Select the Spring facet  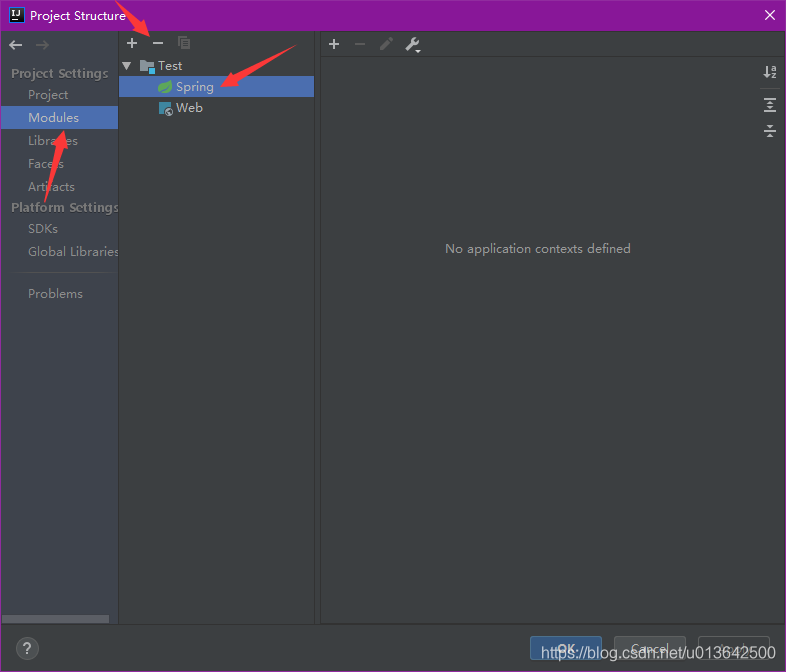(x=217, y=87)
